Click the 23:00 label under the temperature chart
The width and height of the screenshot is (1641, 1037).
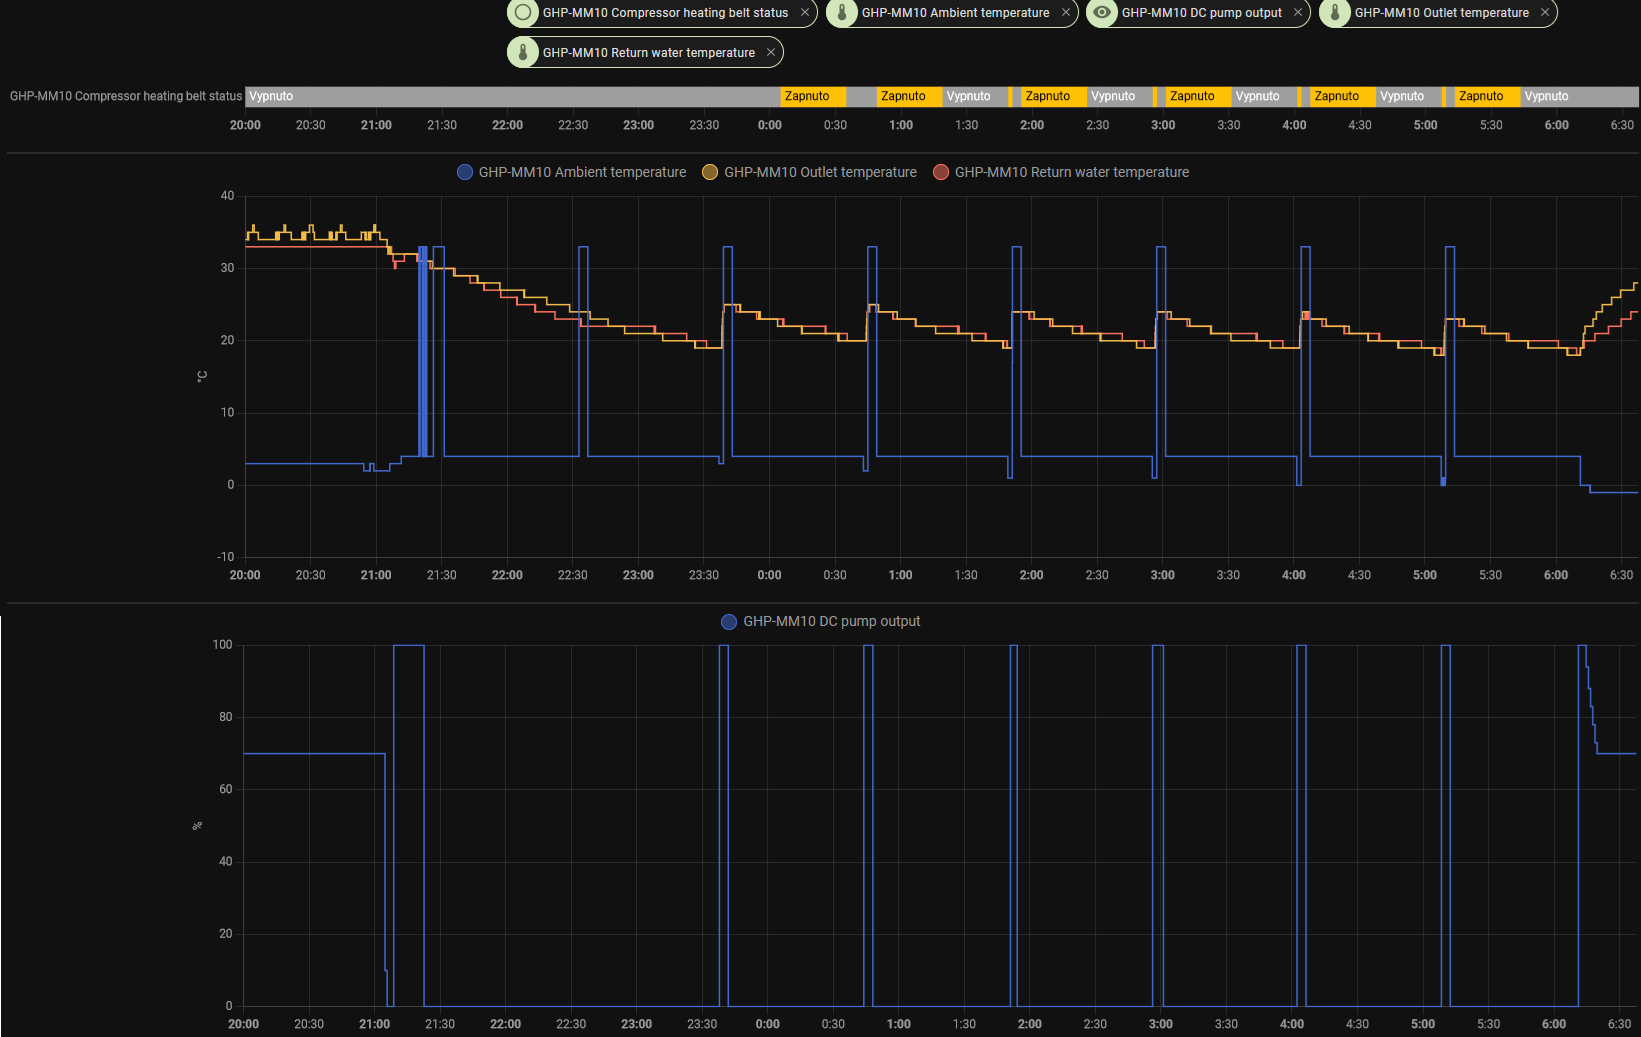[x=638, y=575]
